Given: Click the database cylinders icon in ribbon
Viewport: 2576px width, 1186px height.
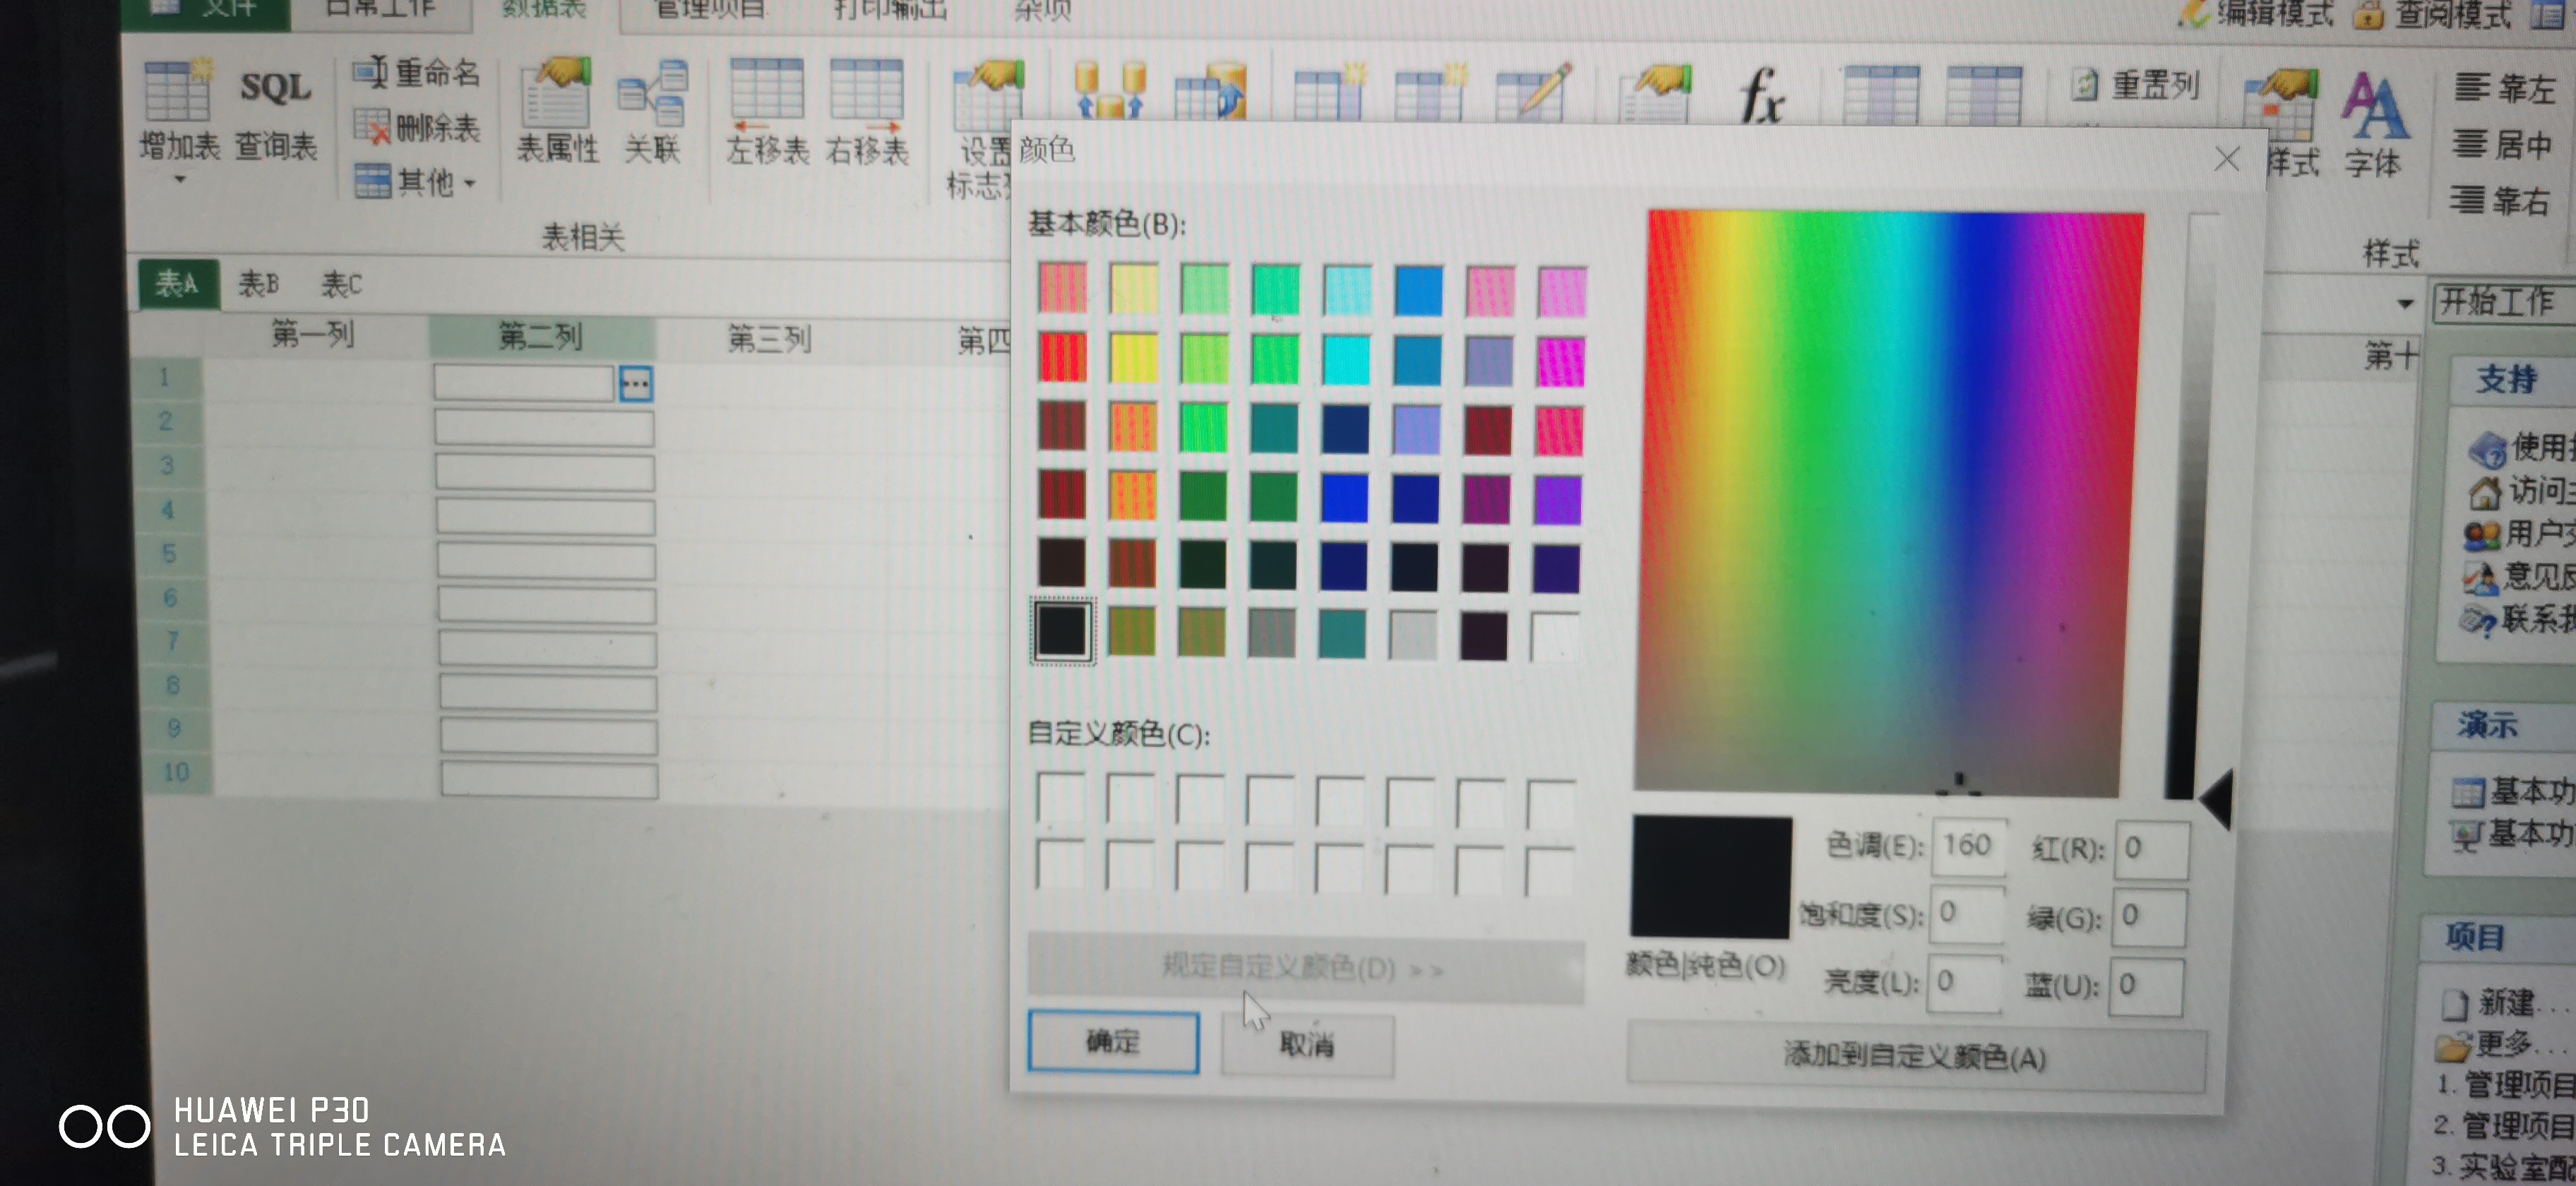Looking at the screenshot, I should [x=1109, y=90].
